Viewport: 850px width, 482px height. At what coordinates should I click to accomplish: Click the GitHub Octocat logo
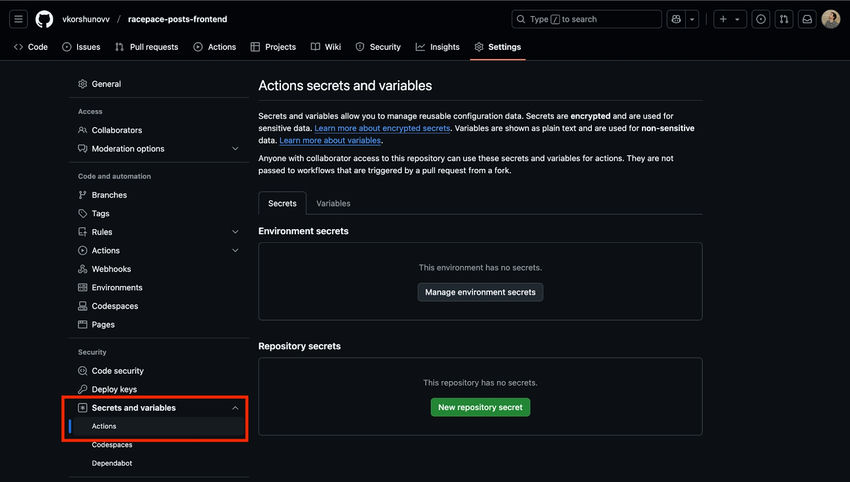[x=44, y=19]
